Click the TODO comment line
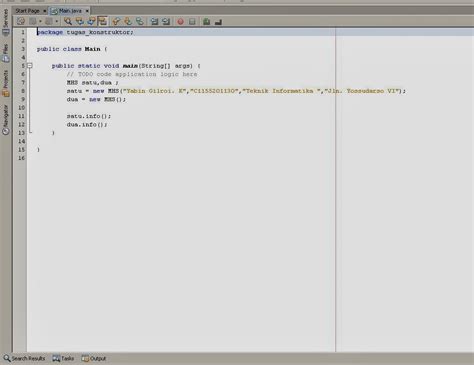Viewport: 474px width, 365px height. click(132, 74)
